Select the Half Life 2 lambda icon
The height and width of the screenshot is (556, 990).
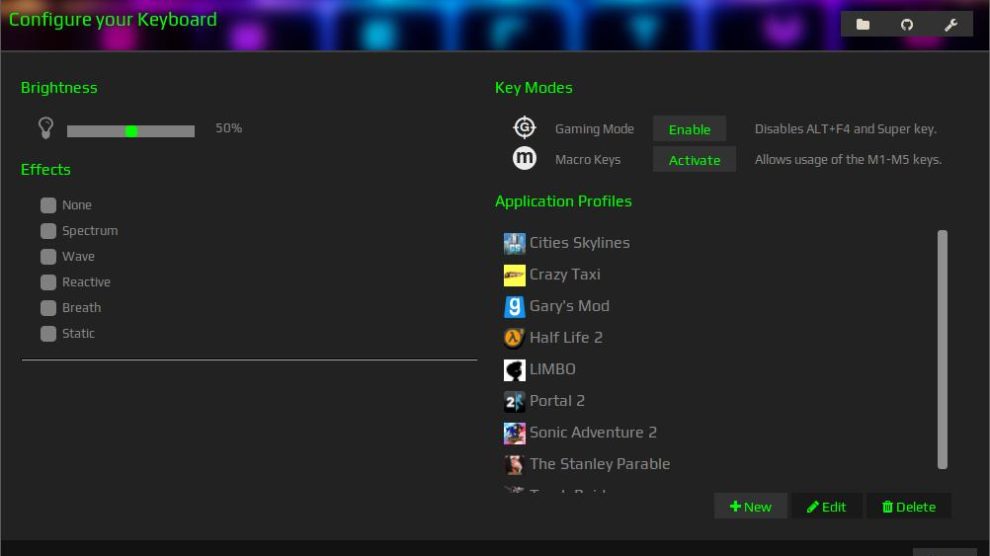click(x=514, y=338)
